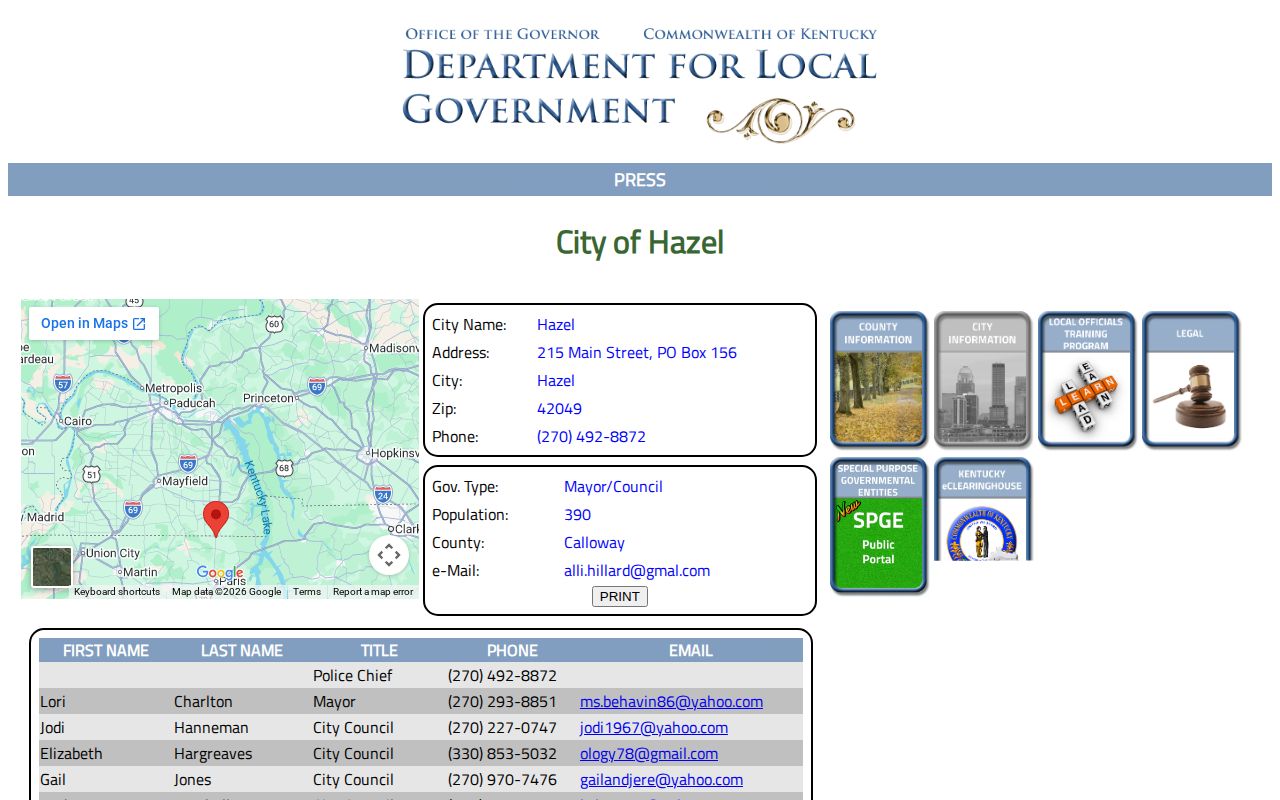1280x800 pixels.
Task: Click the PHONE column header
Action: click(512, 650)
